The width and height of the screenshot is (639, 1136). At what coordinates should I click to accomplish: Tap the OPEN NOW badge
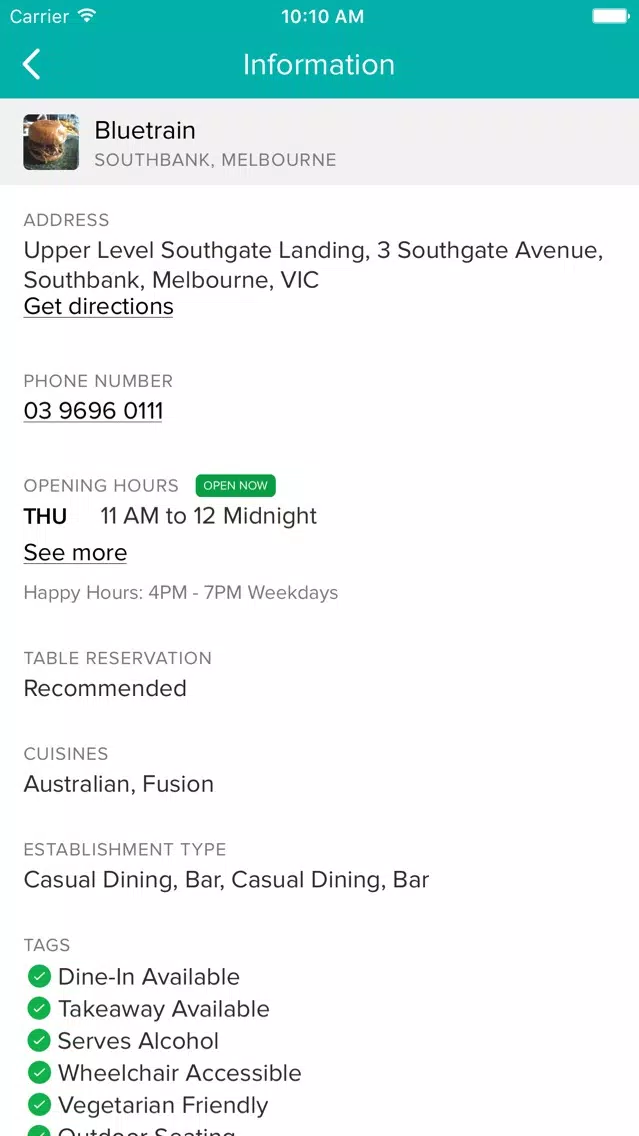click(235, 485)
